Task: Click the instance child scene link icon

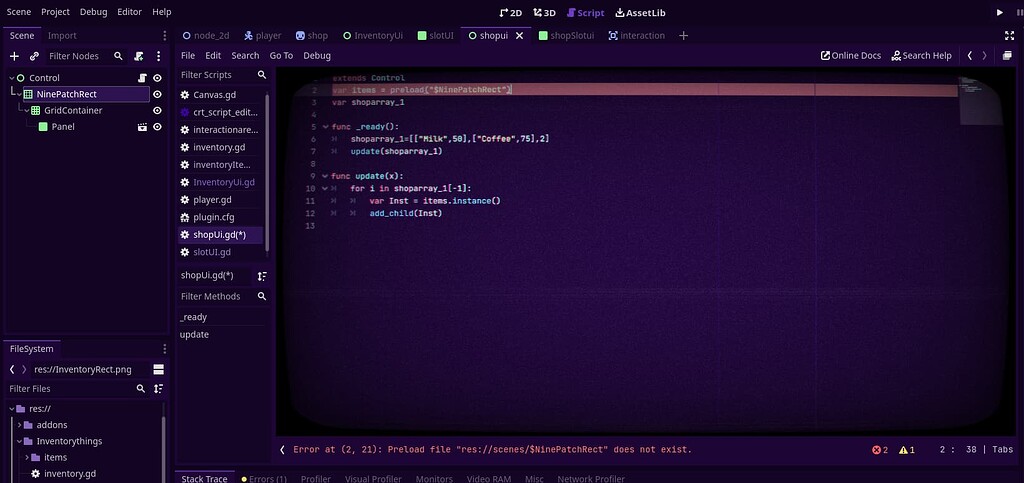Action: pos(34,57)
